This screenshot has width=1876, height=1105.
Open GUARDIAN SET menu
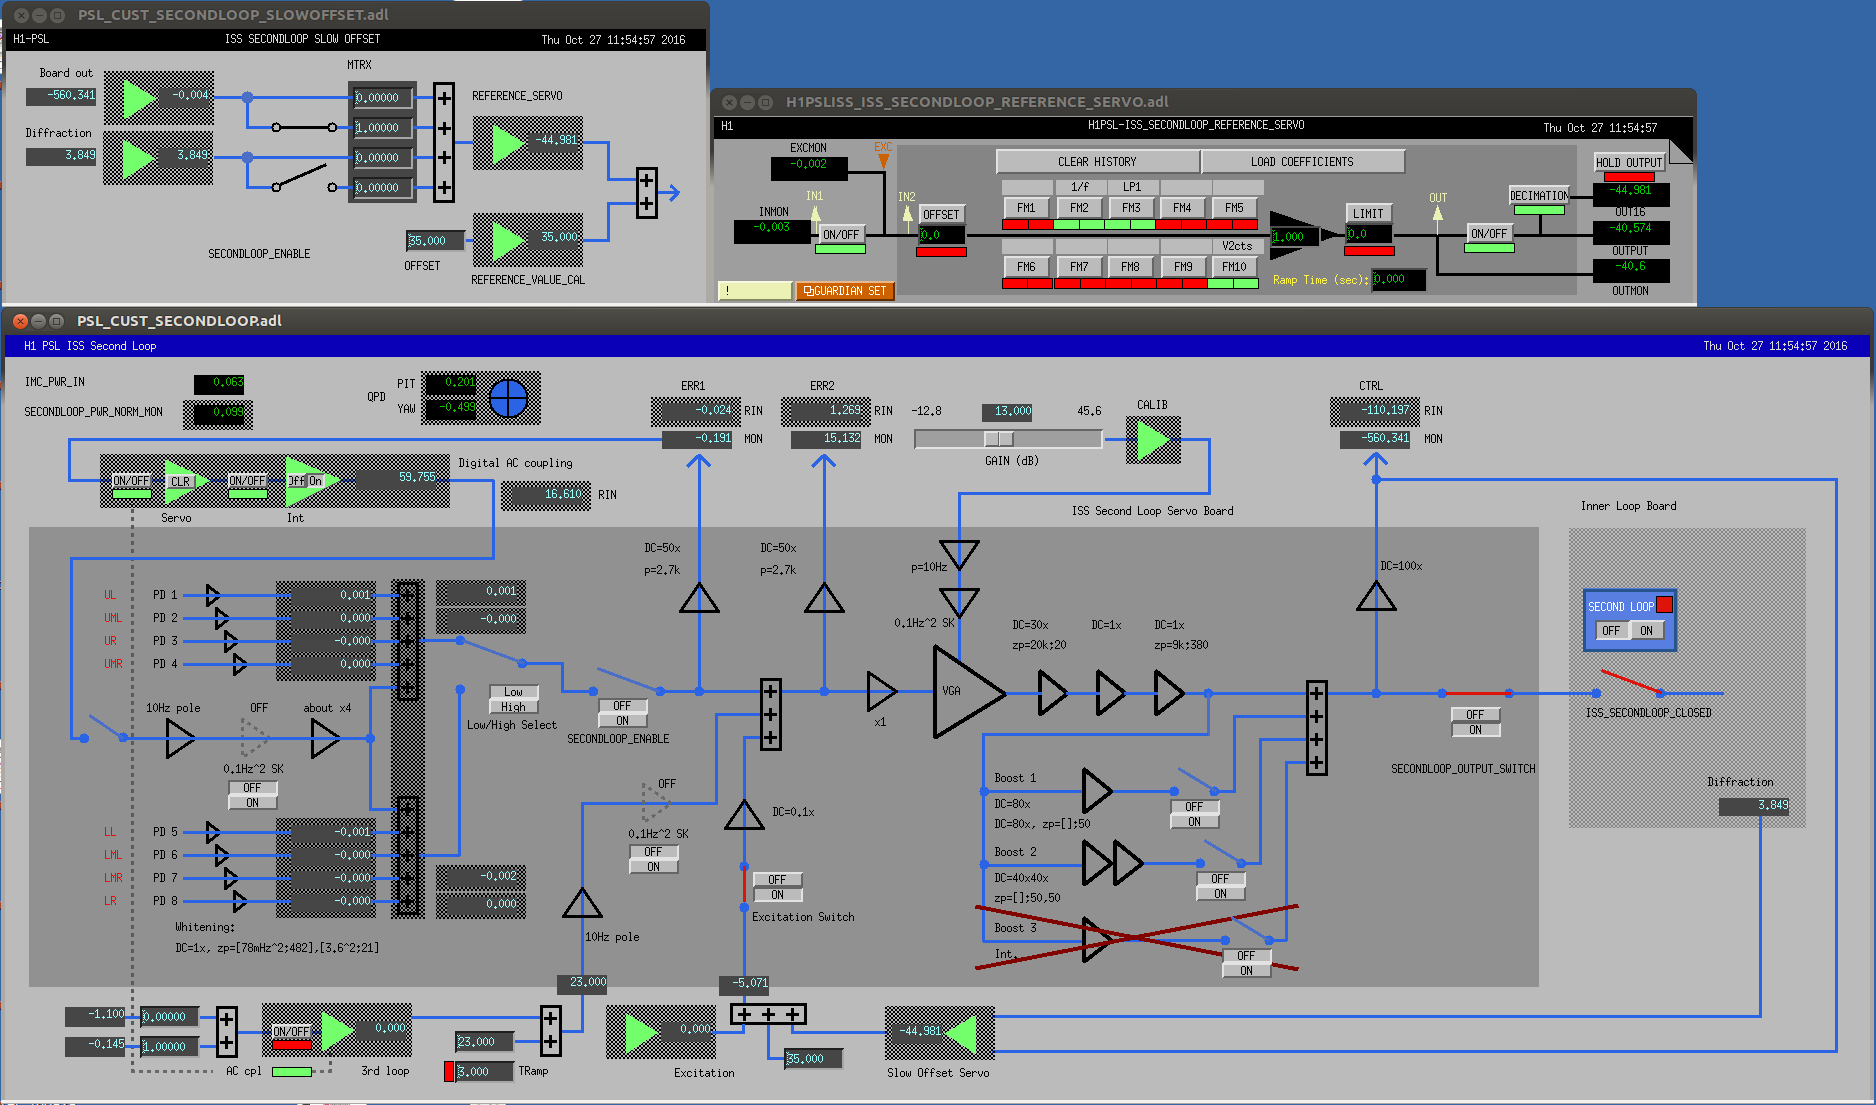(845, 291)
